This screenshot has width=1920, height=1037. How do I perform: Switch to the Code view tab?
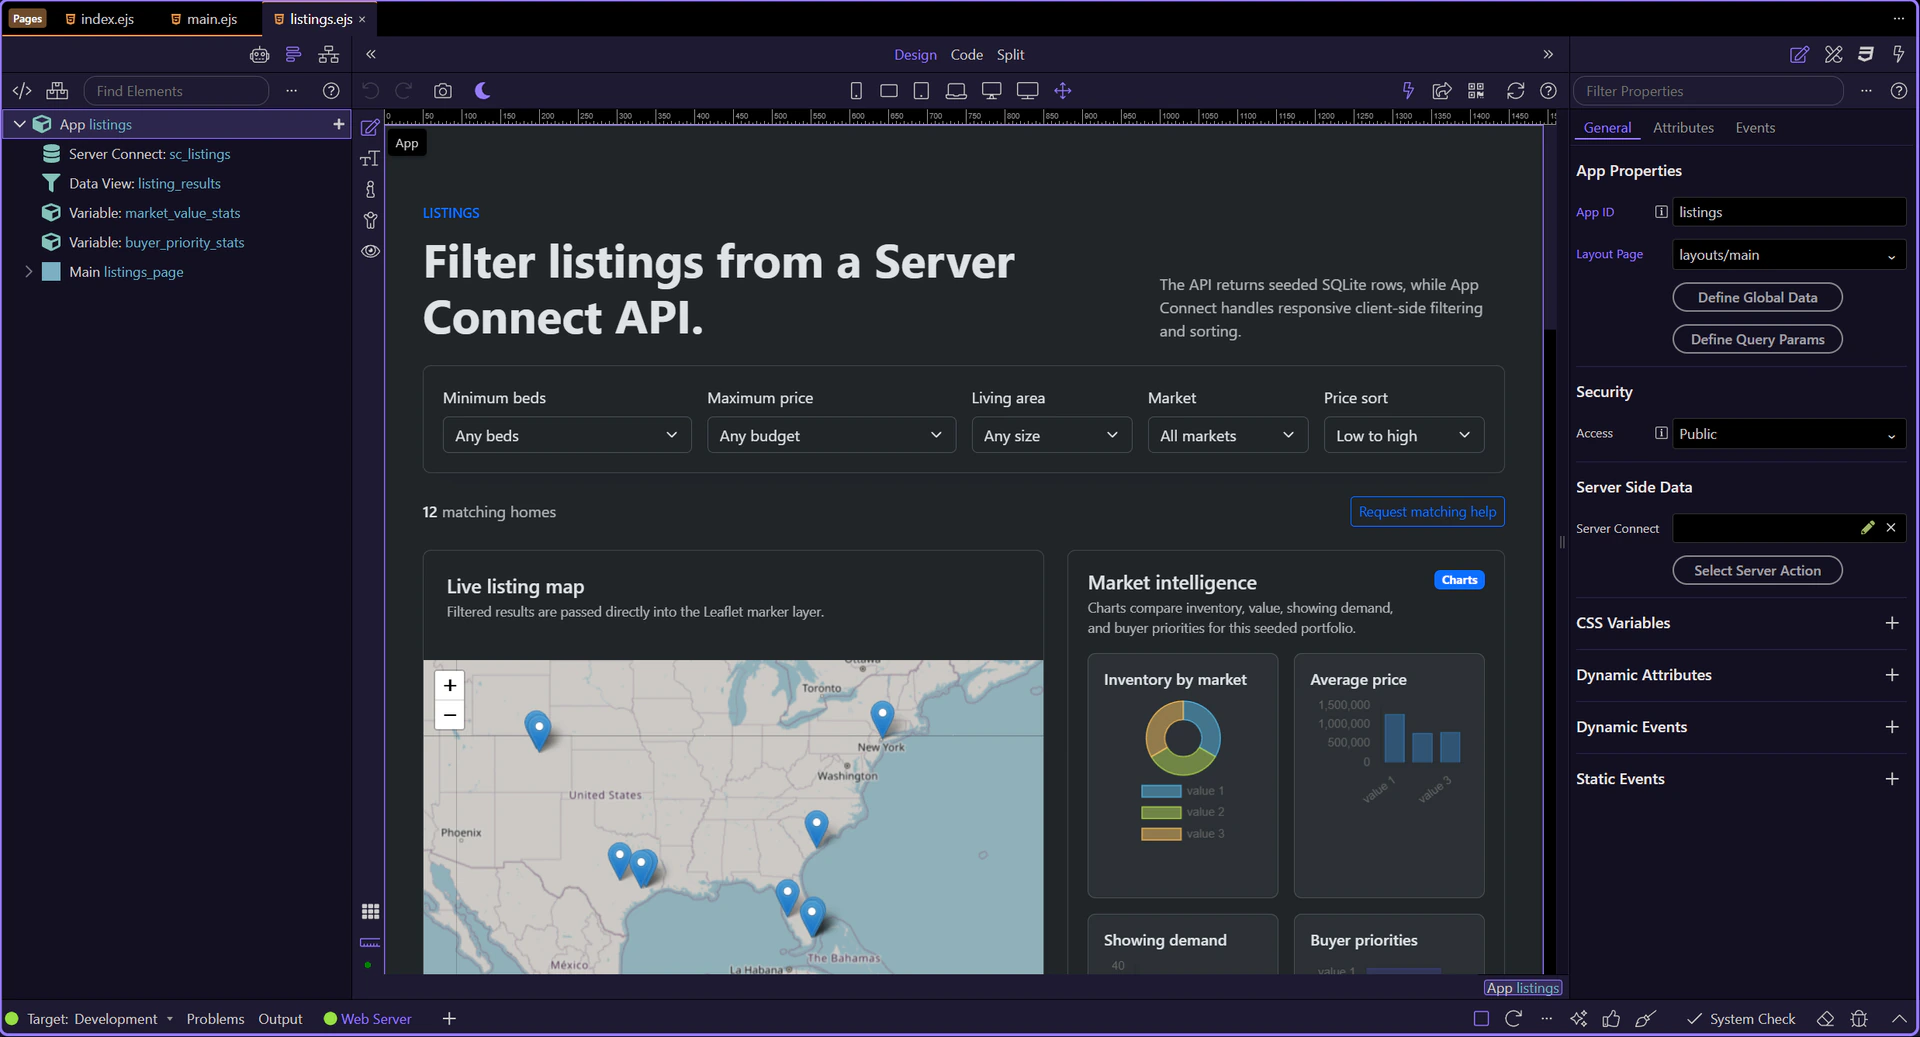pos(966,55)
